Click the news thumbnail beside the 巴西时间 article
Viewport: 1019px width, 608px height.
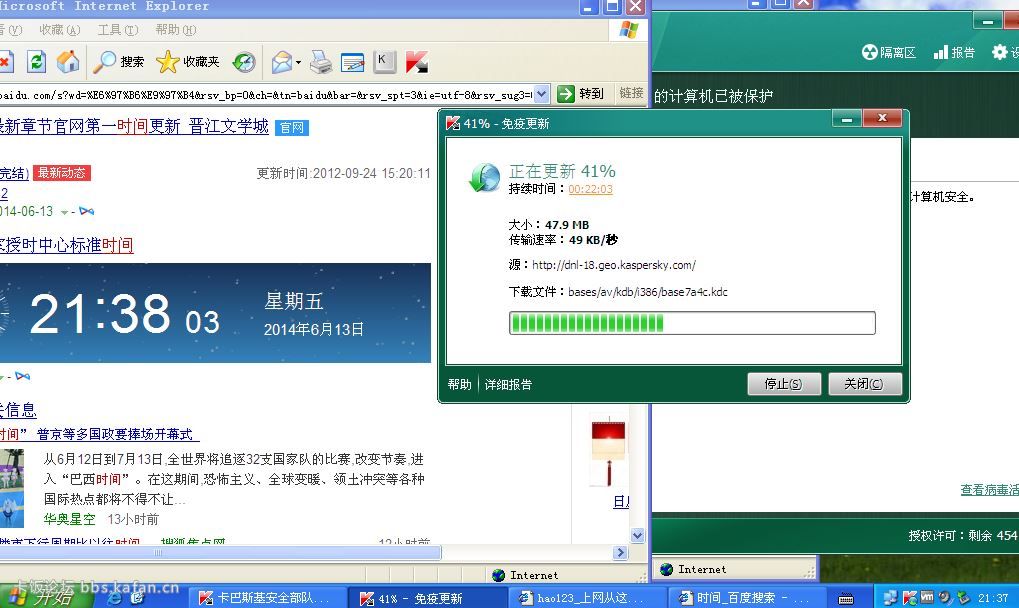pyautogui.click(x=12, y=488)
